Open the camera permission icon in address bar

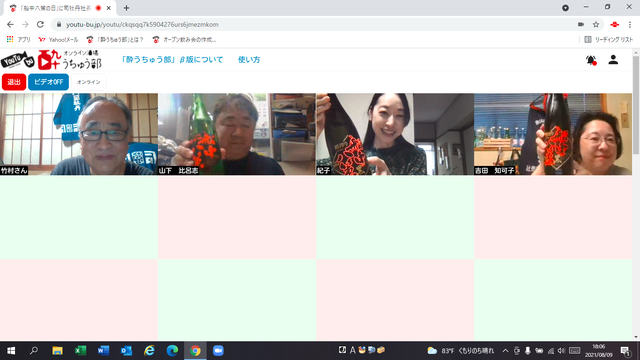point(581,24)
